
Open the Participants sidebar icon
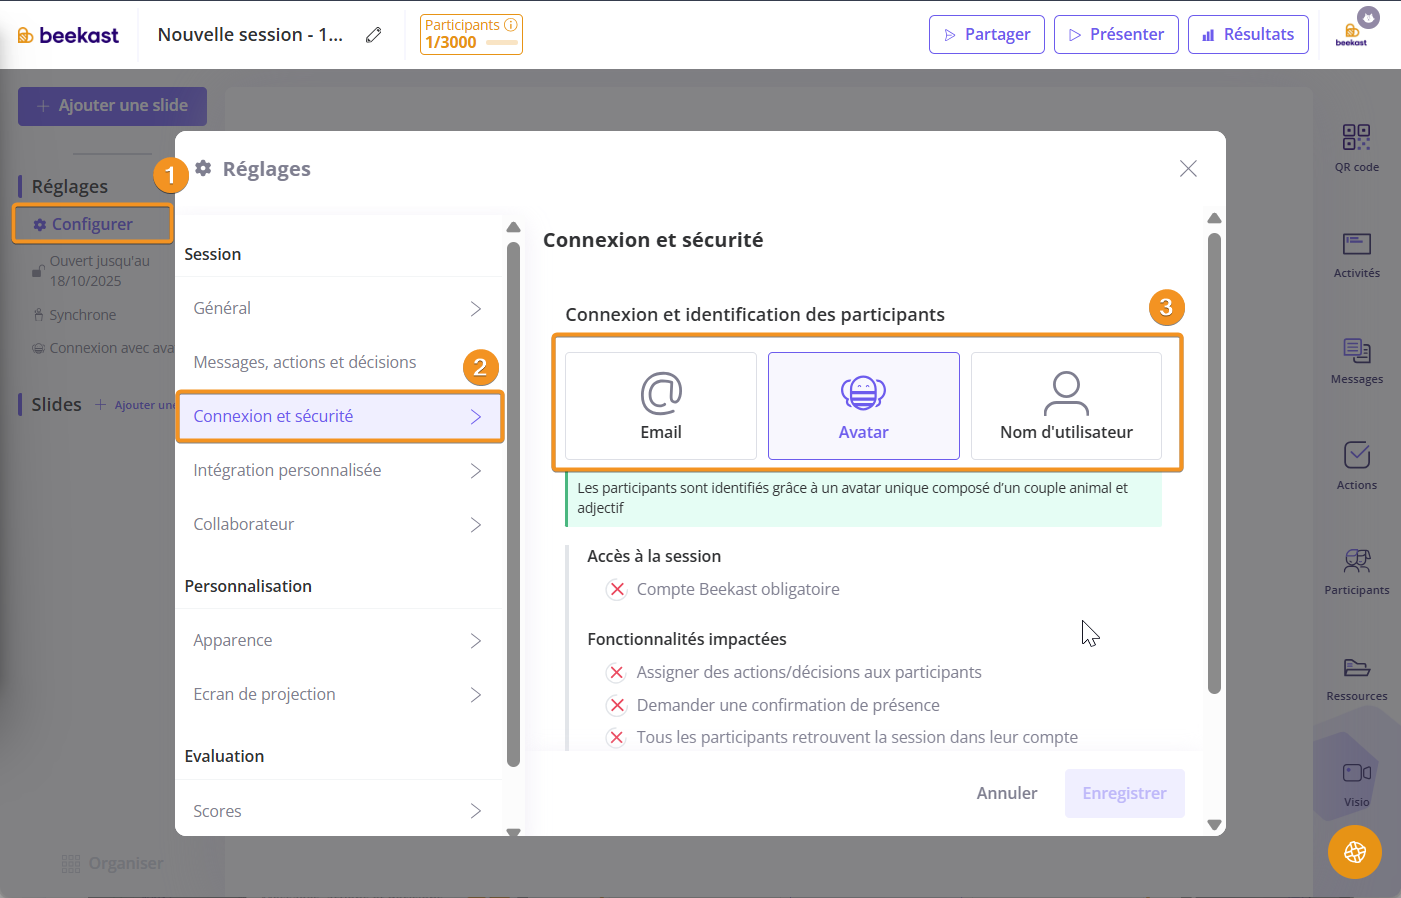click(x=1356, y=562)
